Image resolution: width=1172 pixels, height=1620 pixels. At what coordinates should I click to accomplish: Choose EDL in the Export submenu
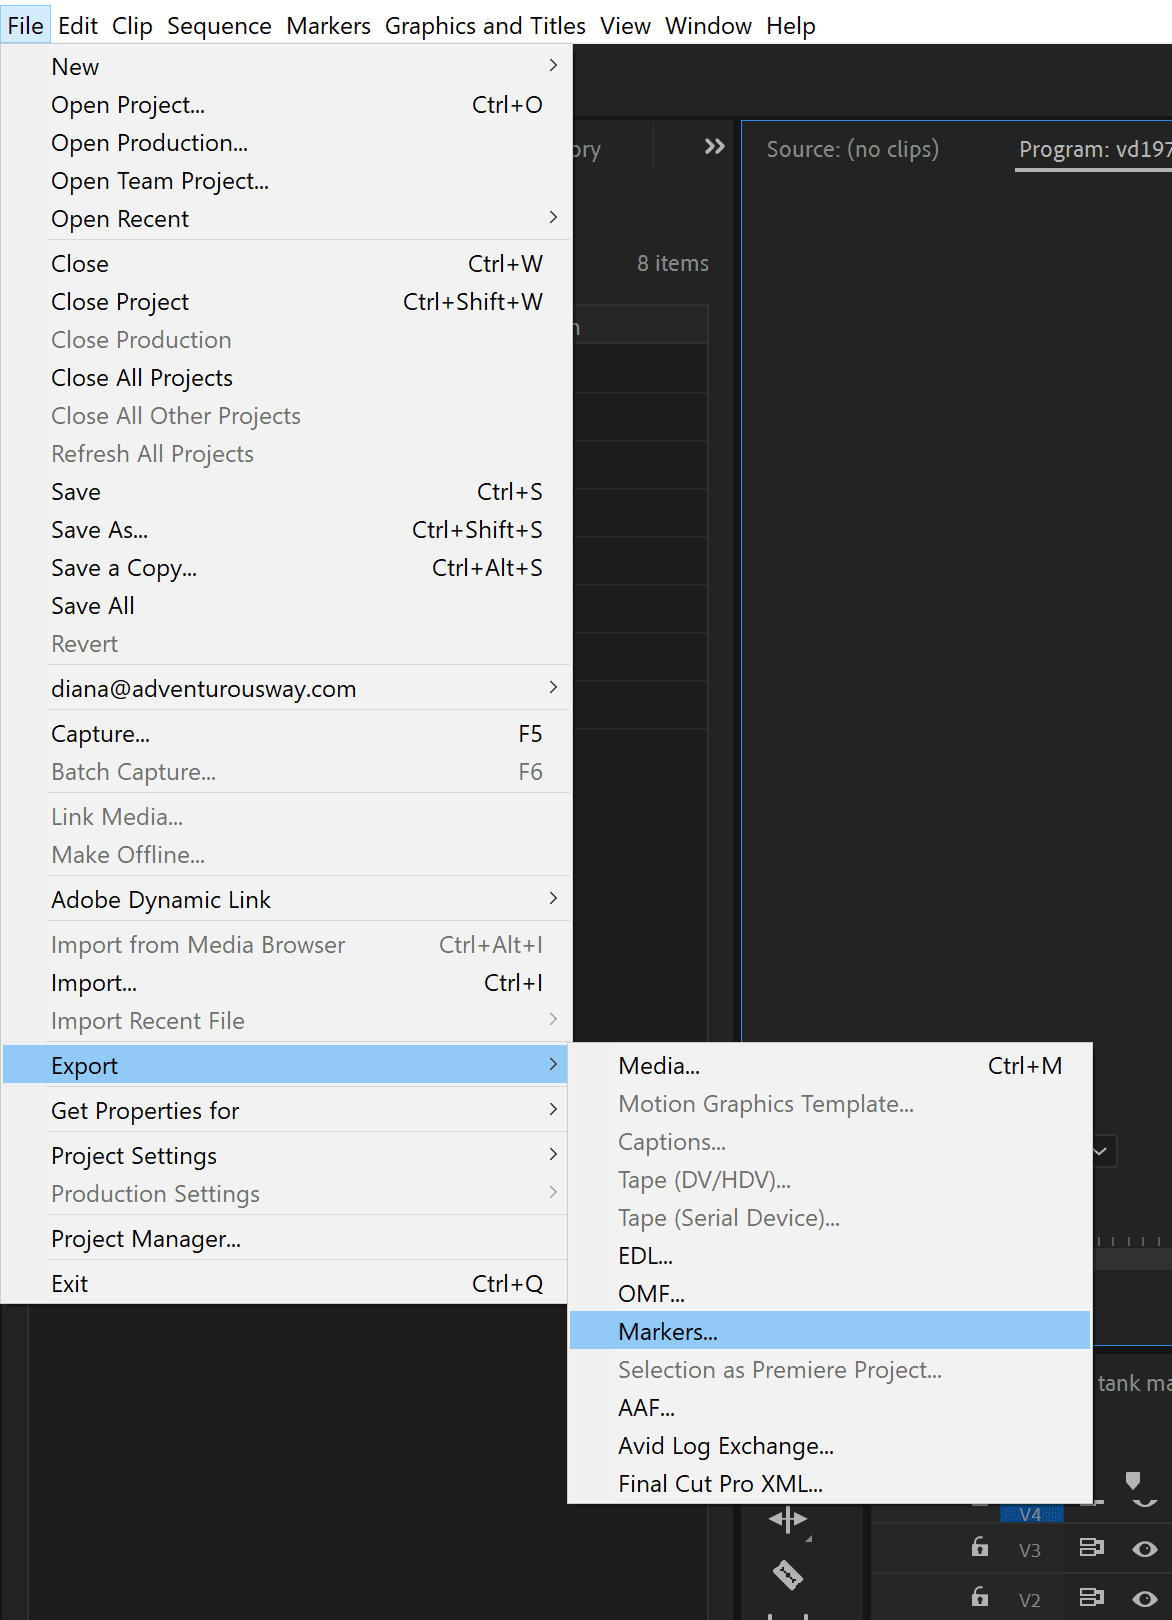(x=830, y=1256)
